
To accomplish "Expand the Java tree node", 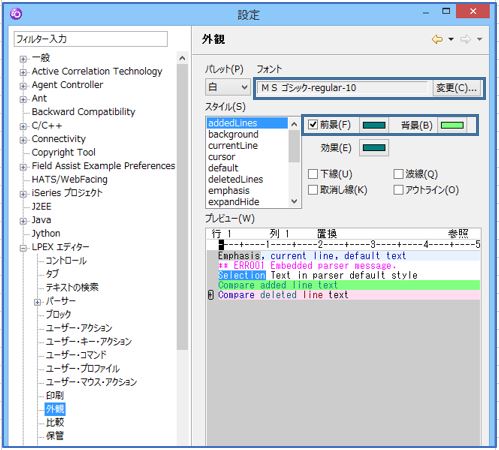I will 23,221.
